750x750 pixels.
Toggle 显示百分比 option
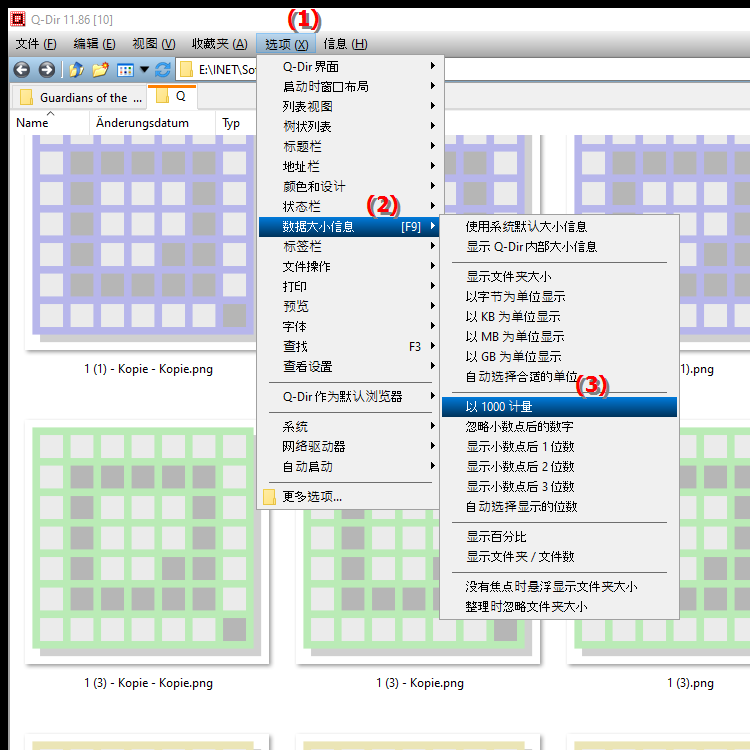[x=559, y=537]
